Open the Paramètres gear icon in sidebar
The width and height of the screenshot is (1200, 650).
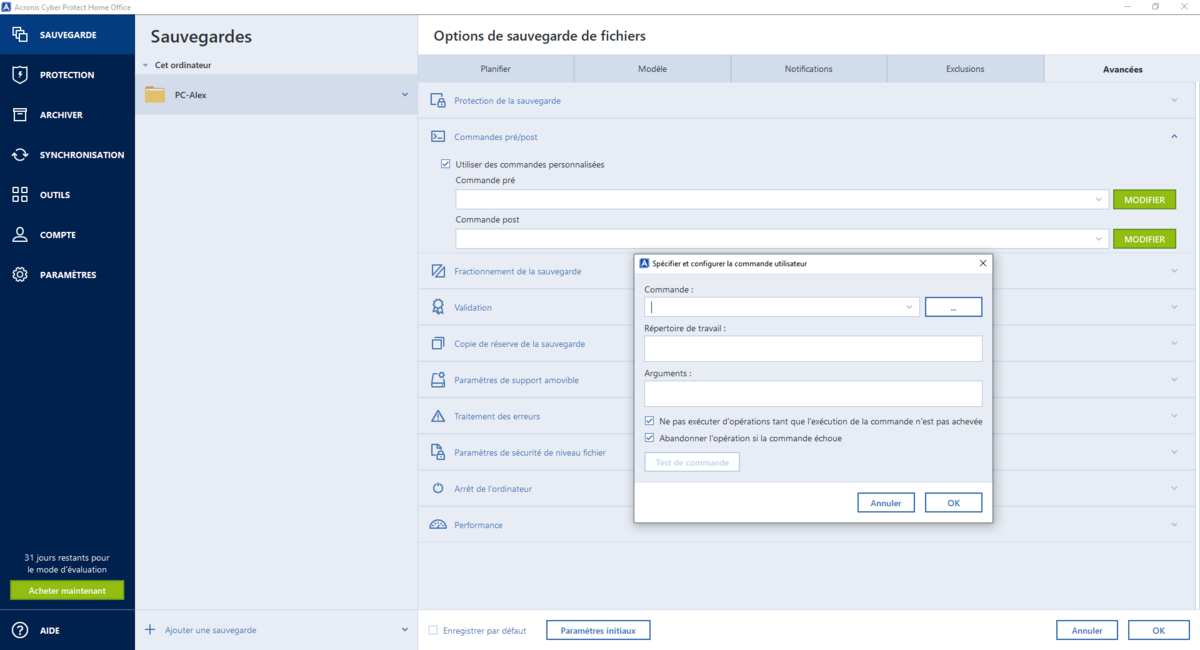click(x=20, y=275)
